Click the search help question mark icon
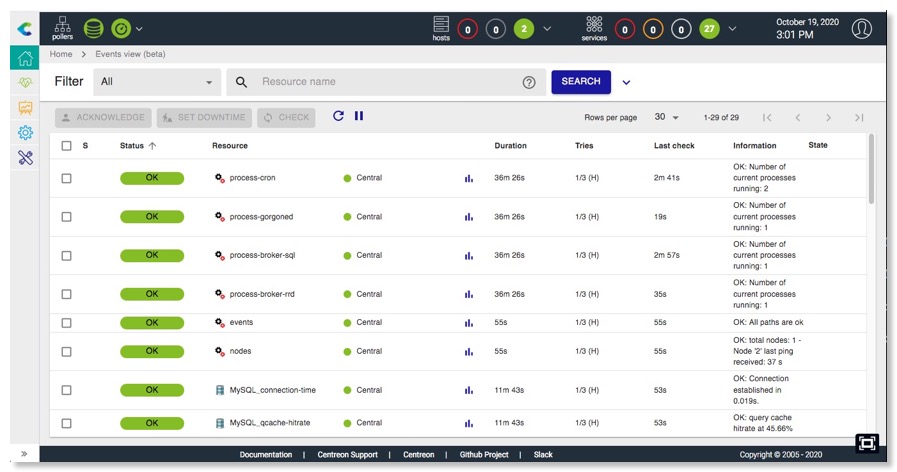This screenshot has width=897, height=472. (529, 82)
